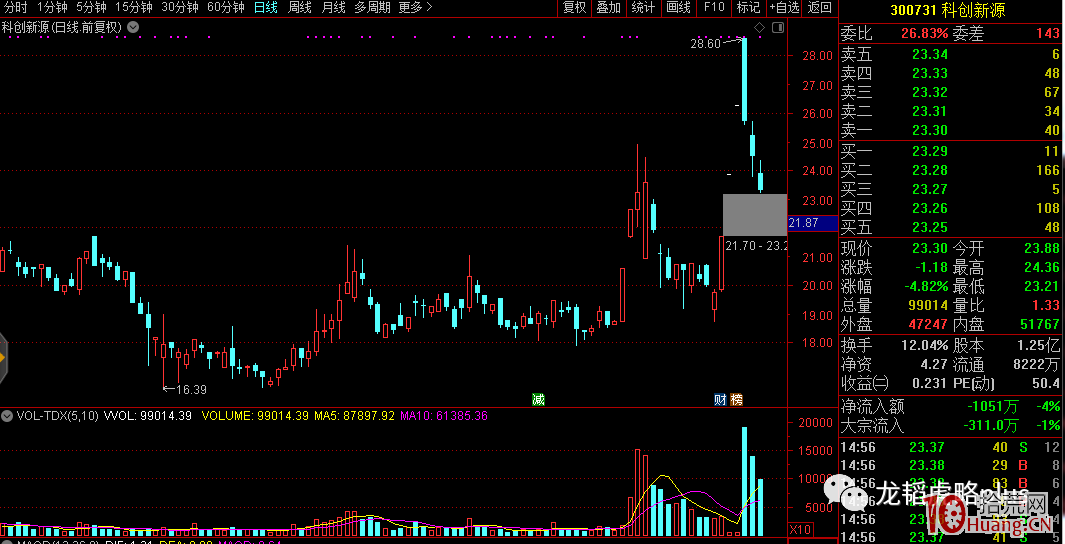The image size is (1065, 544).
Task: Select the 5分钟 period tab
Action: coord(92,8)
